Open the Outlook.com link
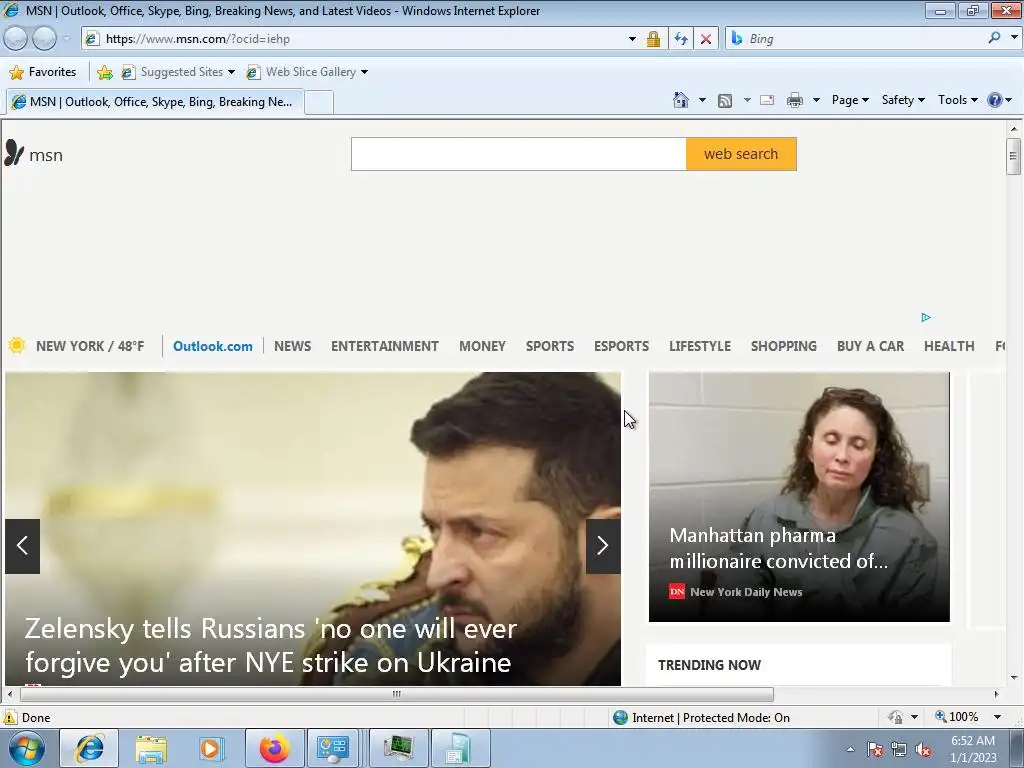Image resolution: width=1024 pixels, height=768 pixels. (212, 346)
